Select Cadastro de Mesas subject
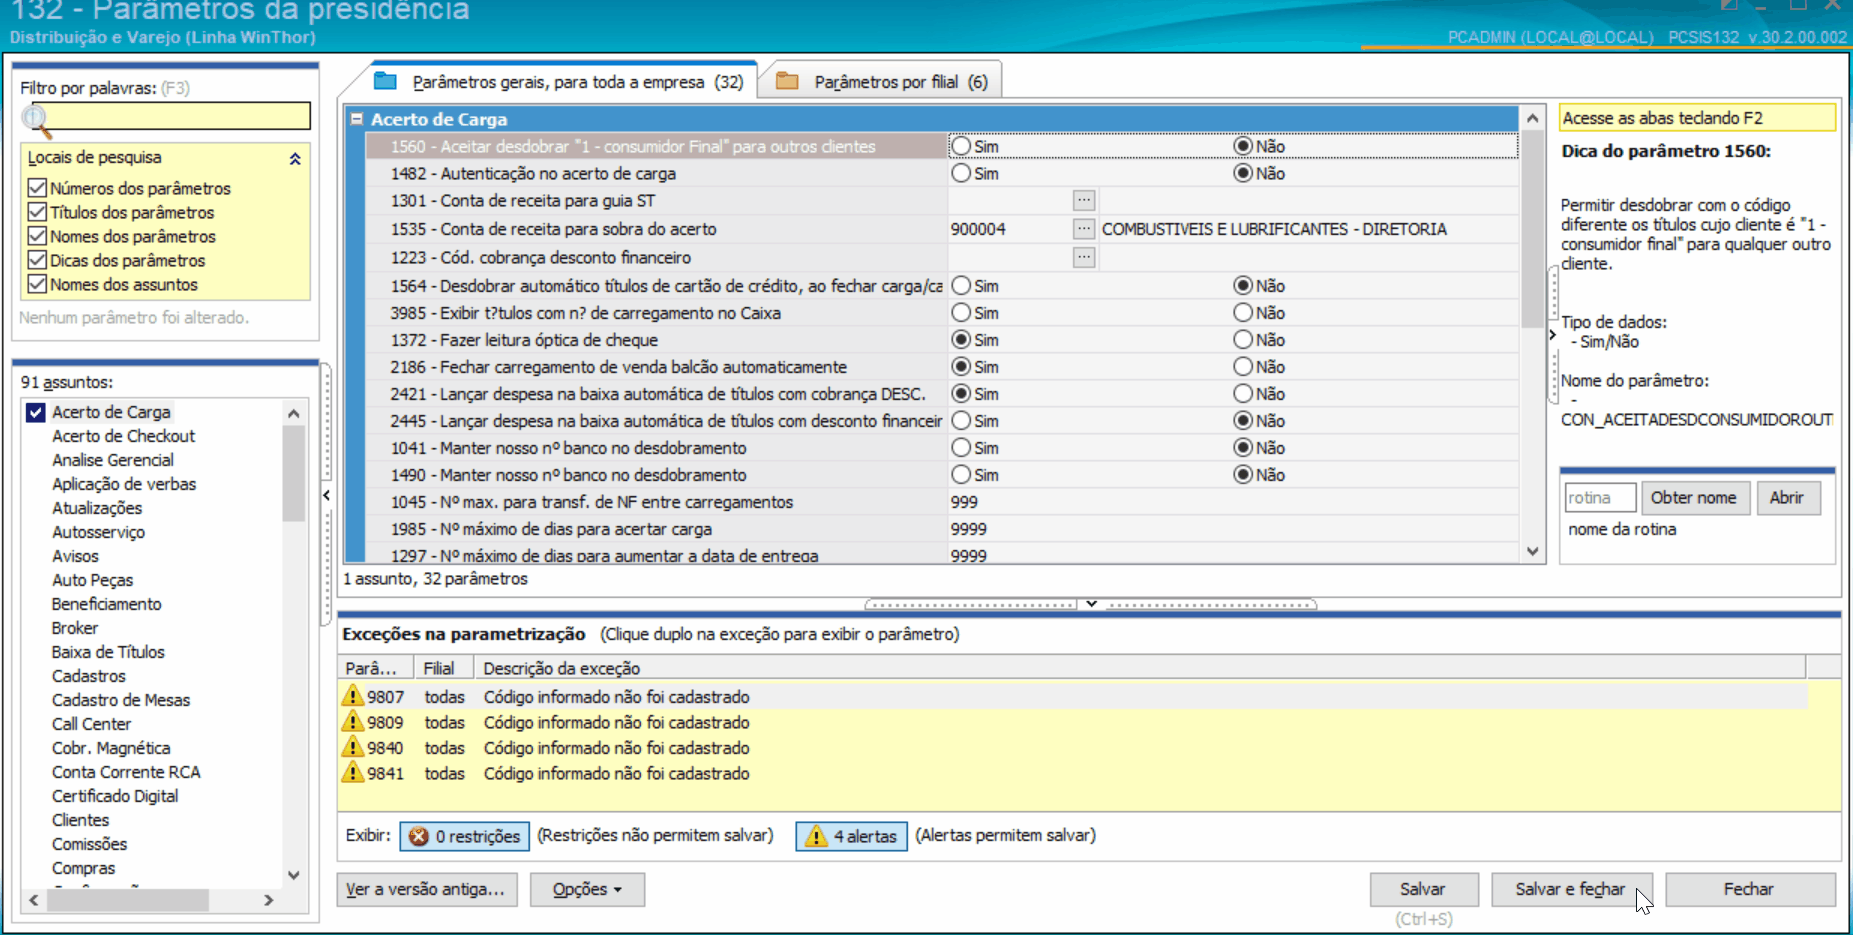This screenshot has height=935, width=1853. coord(121,700)
